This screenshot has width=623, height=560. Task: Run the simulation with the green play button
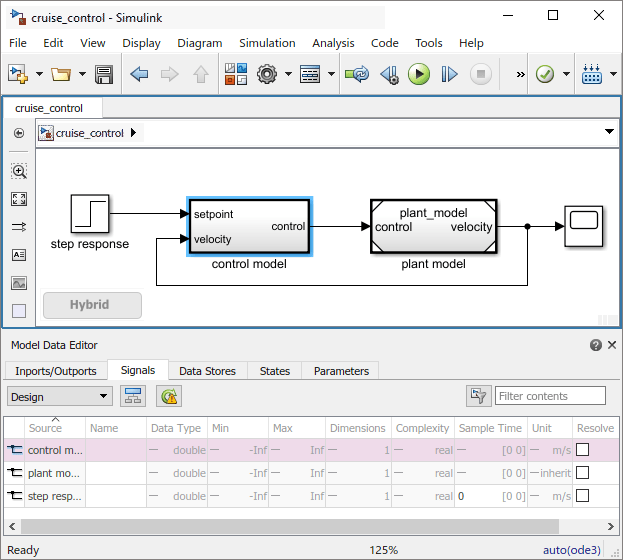pyautogui.click(x=419, y=74)
